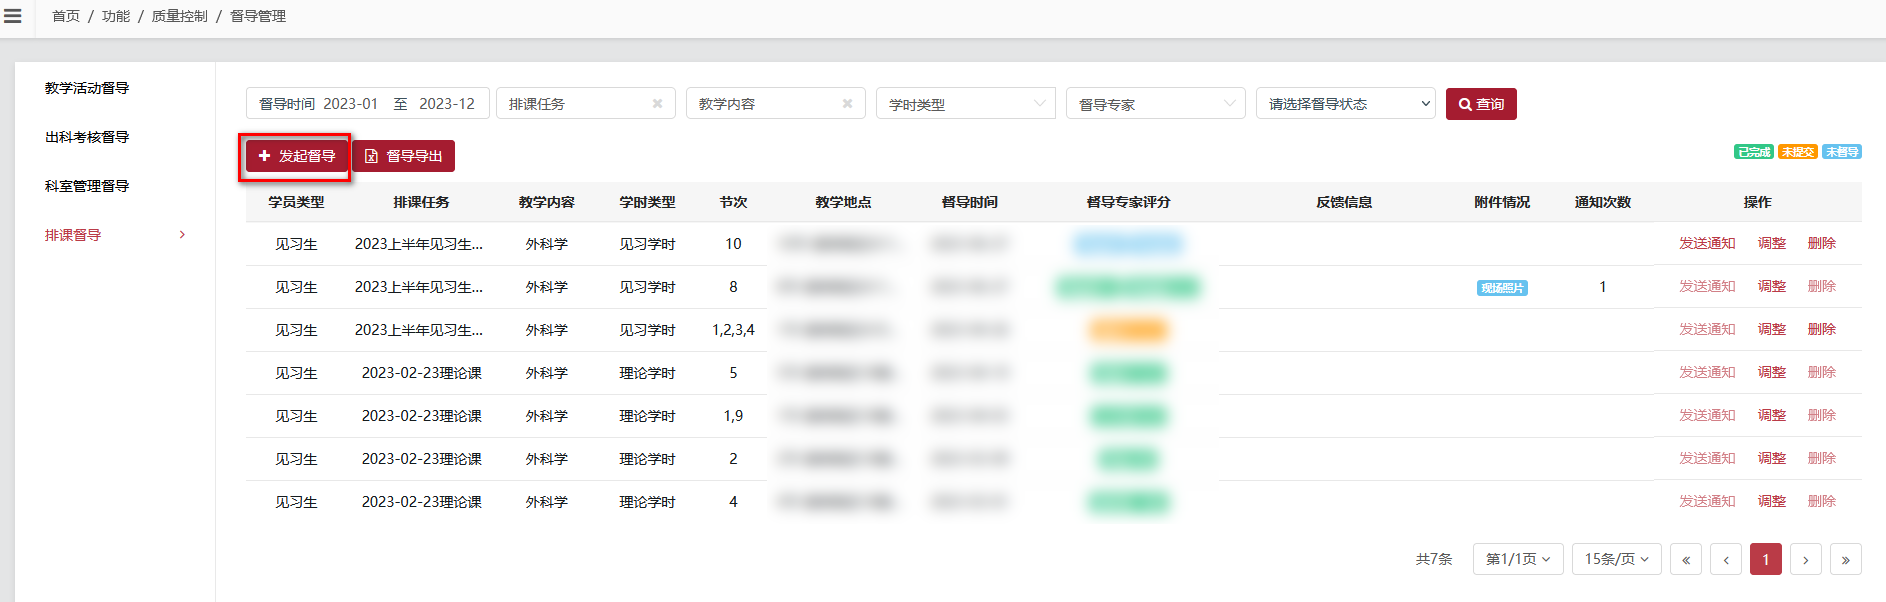Clear the 排课任务 filter with its x icon
This screenshot has height=602, width=1886.
[x=657, y=104]
